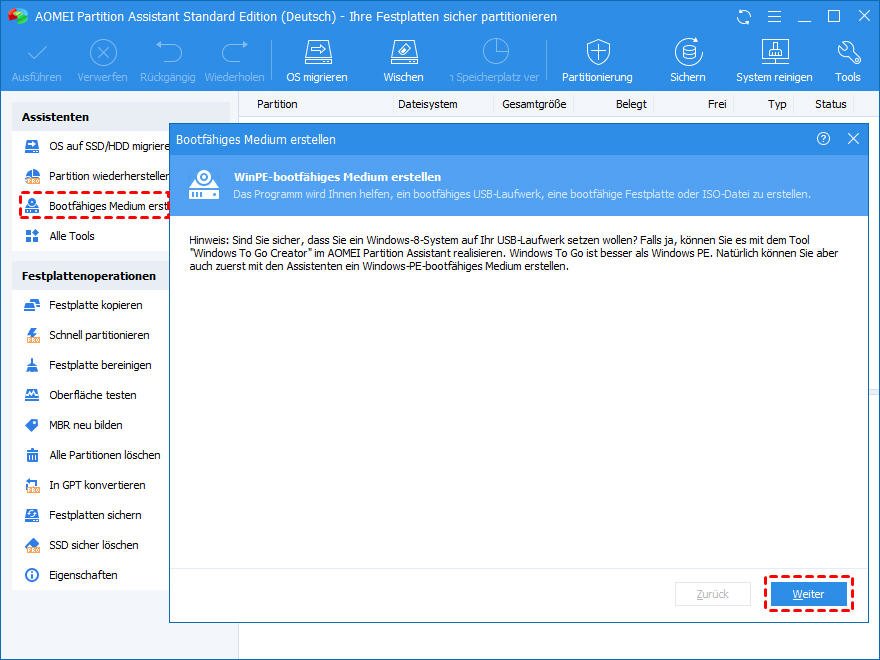Click the Dateisystem column header
This screenshot has width=880, height=660.
pyautogui.click(x=428, y=104)
